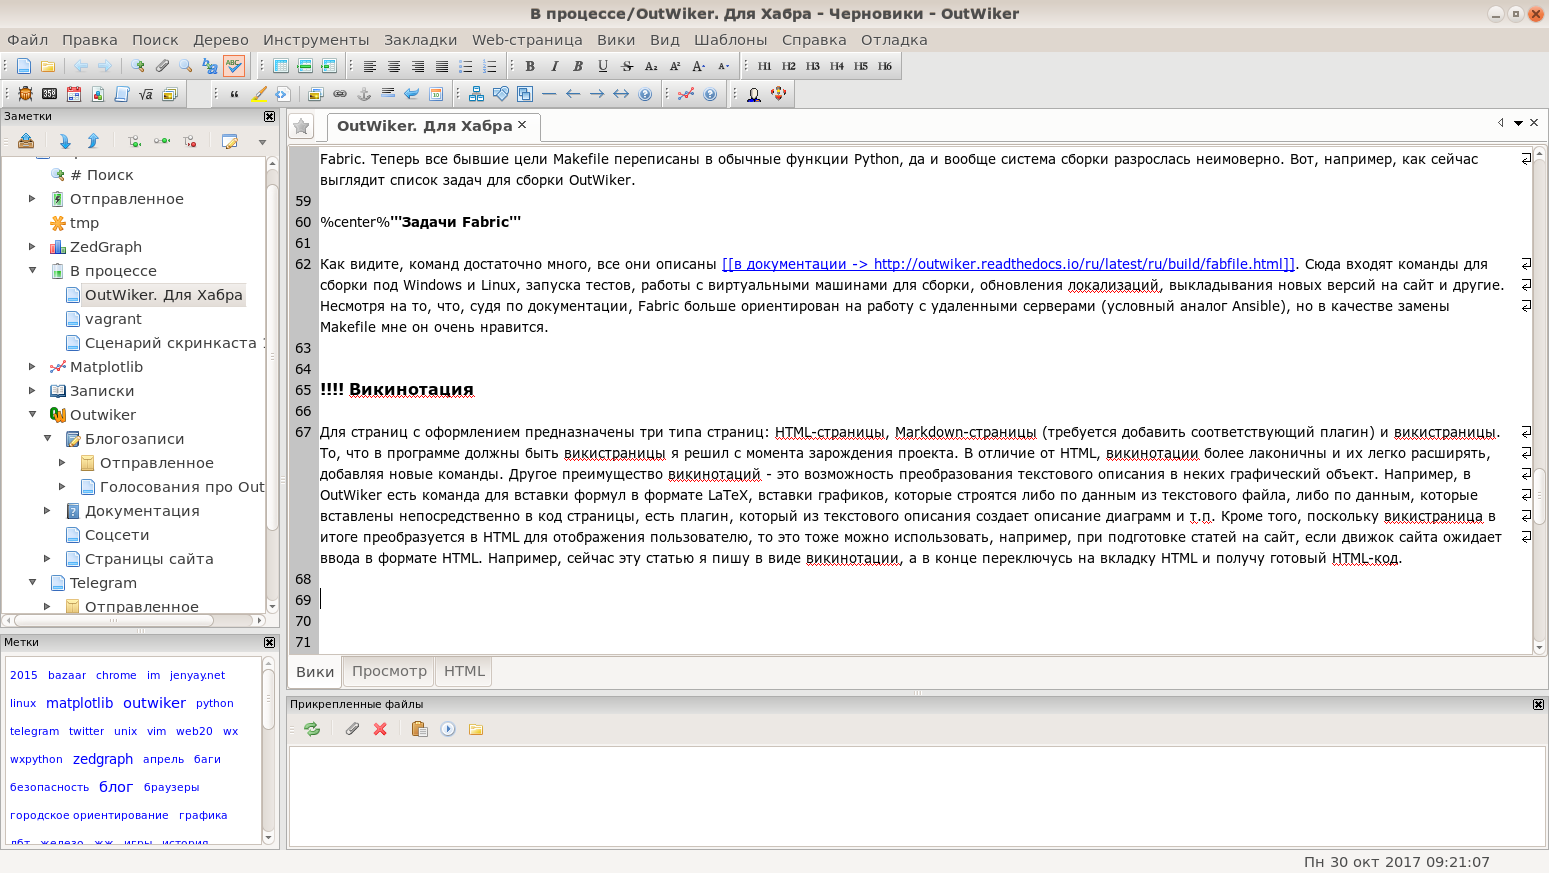This screenshot has height=873, width=1549.
Task: Apply heading H1 style
Action: (764, 66)
